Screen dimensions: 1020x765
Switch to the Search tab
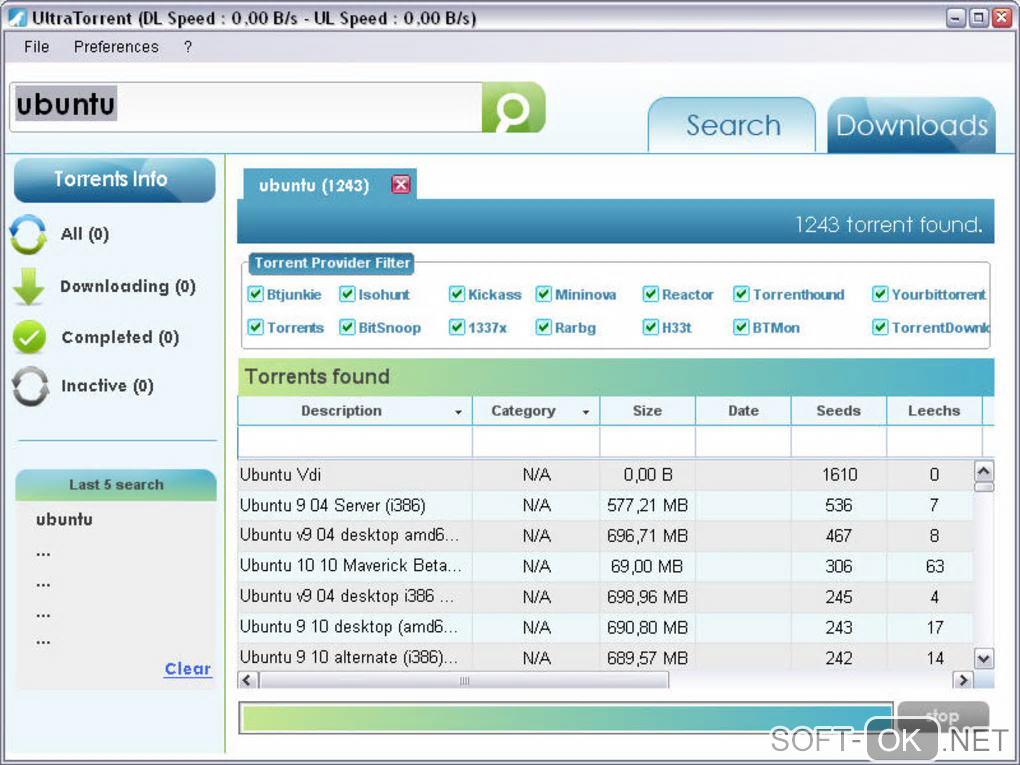tap(732, 125)
